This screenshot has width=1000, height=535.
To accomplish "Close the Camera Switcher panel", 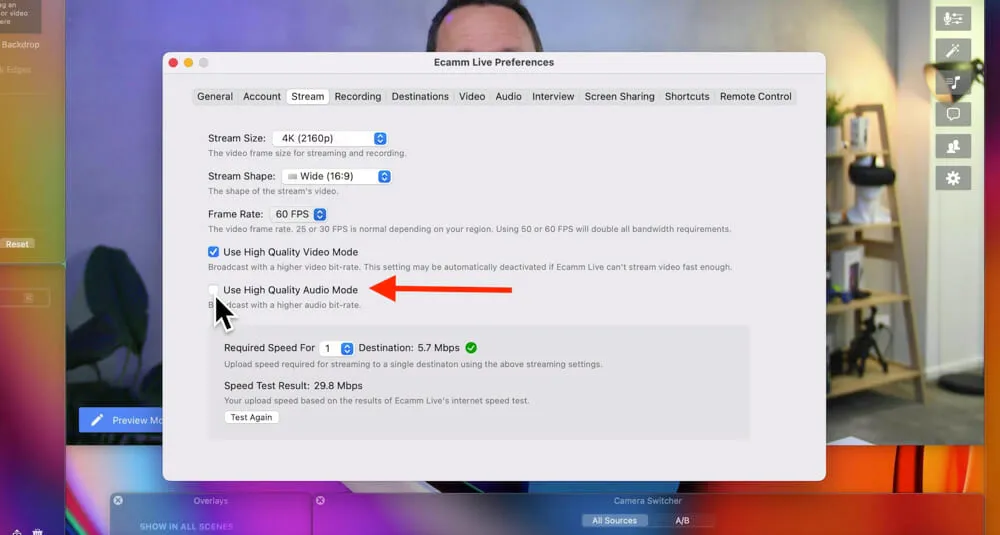I will click(x=320, y=501).
